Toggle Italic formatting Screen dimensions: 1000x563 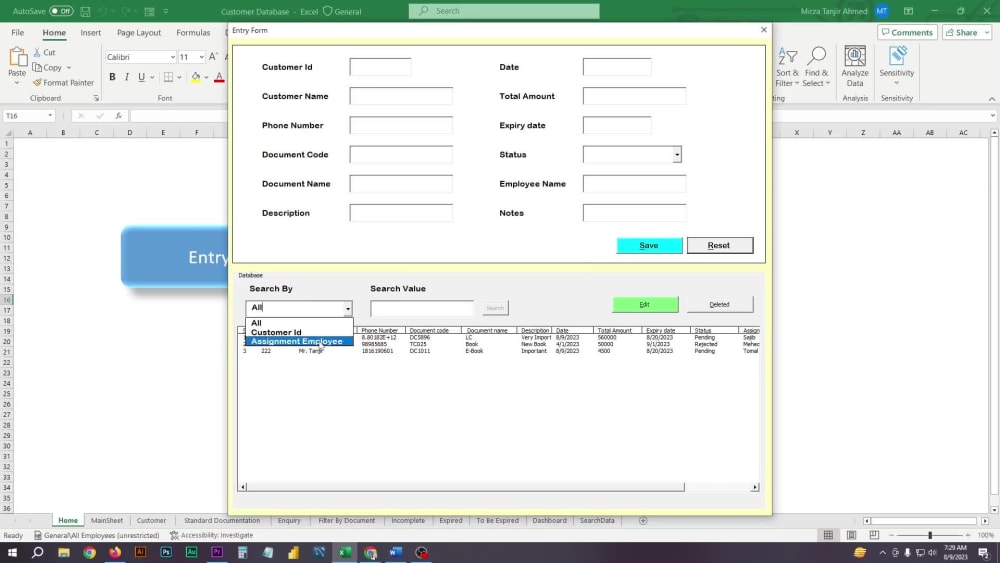click(127, 77)
